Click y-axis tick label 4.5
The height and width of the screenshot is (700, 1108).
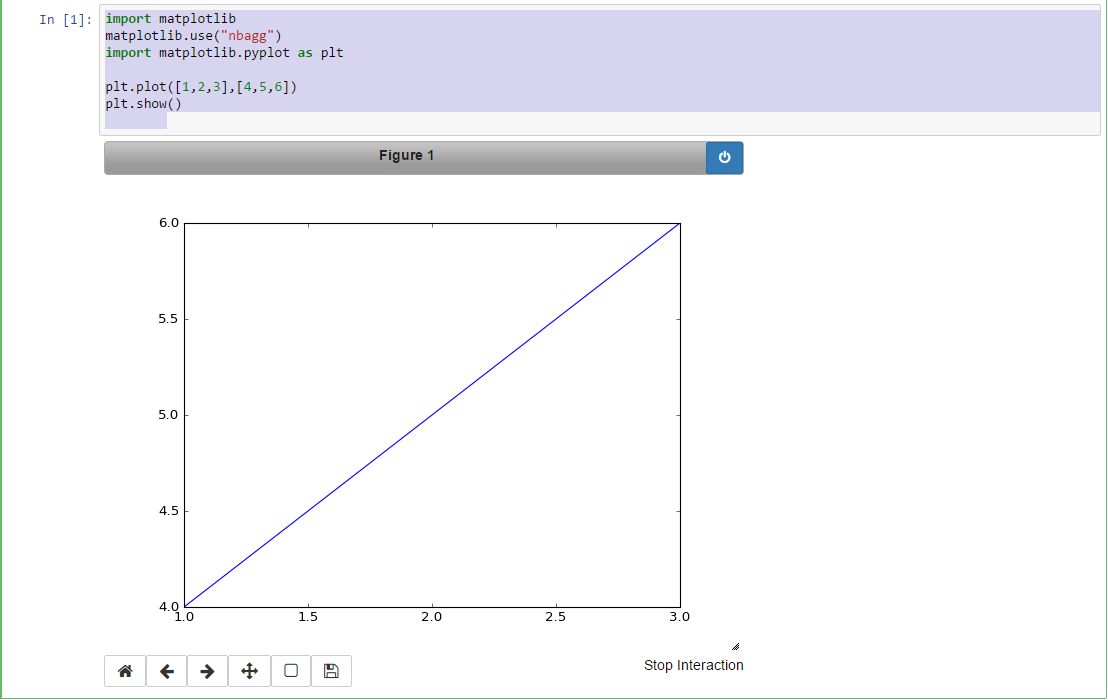tap(169, 511)
